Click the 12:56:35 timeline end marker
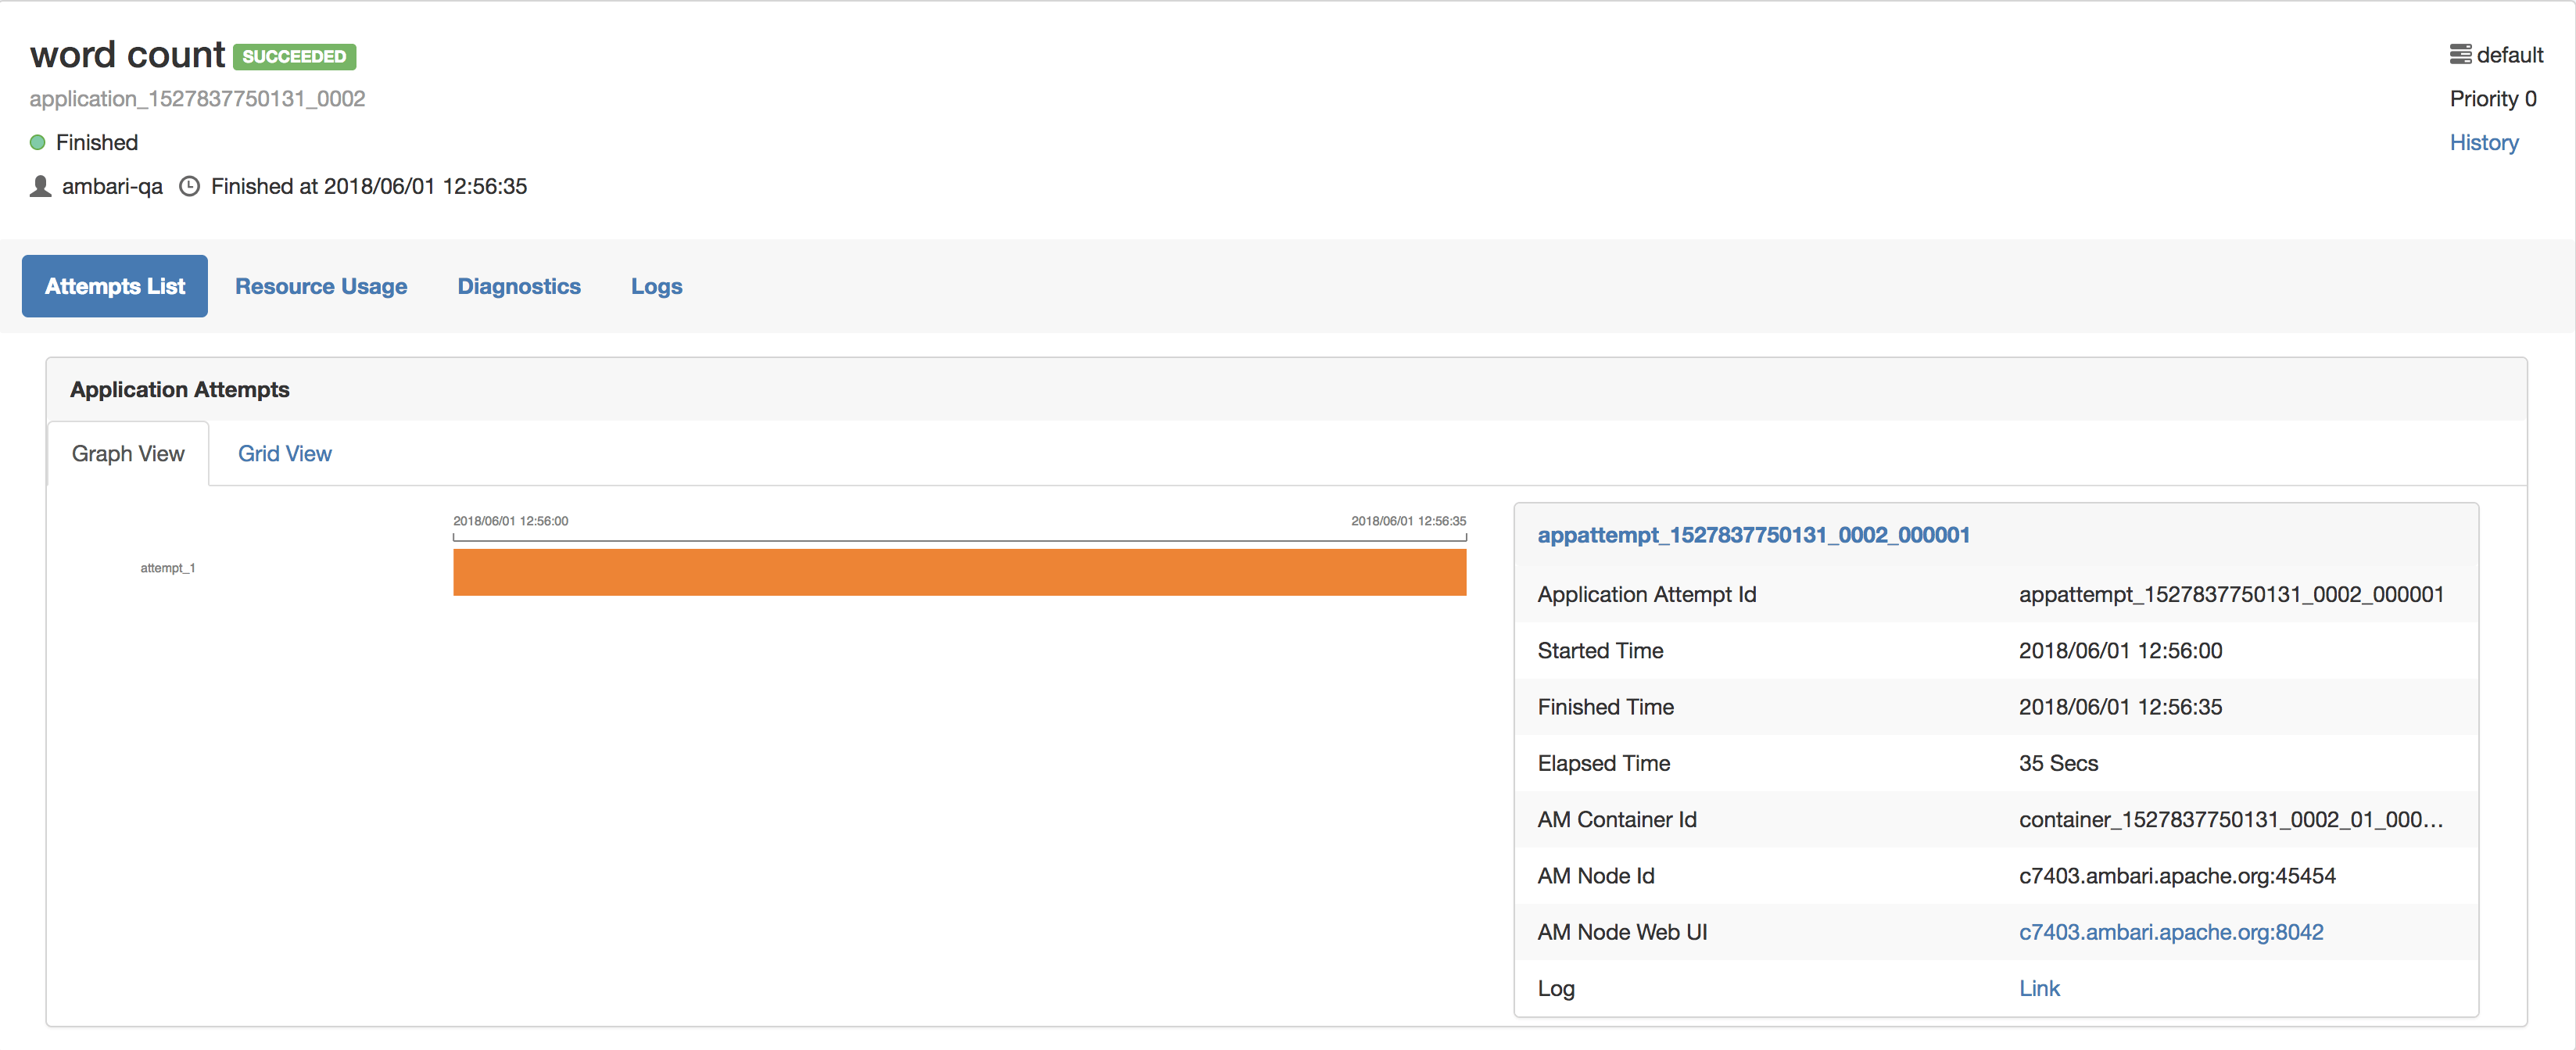The image size is (2576, 1050). (x=1407, y=521)
